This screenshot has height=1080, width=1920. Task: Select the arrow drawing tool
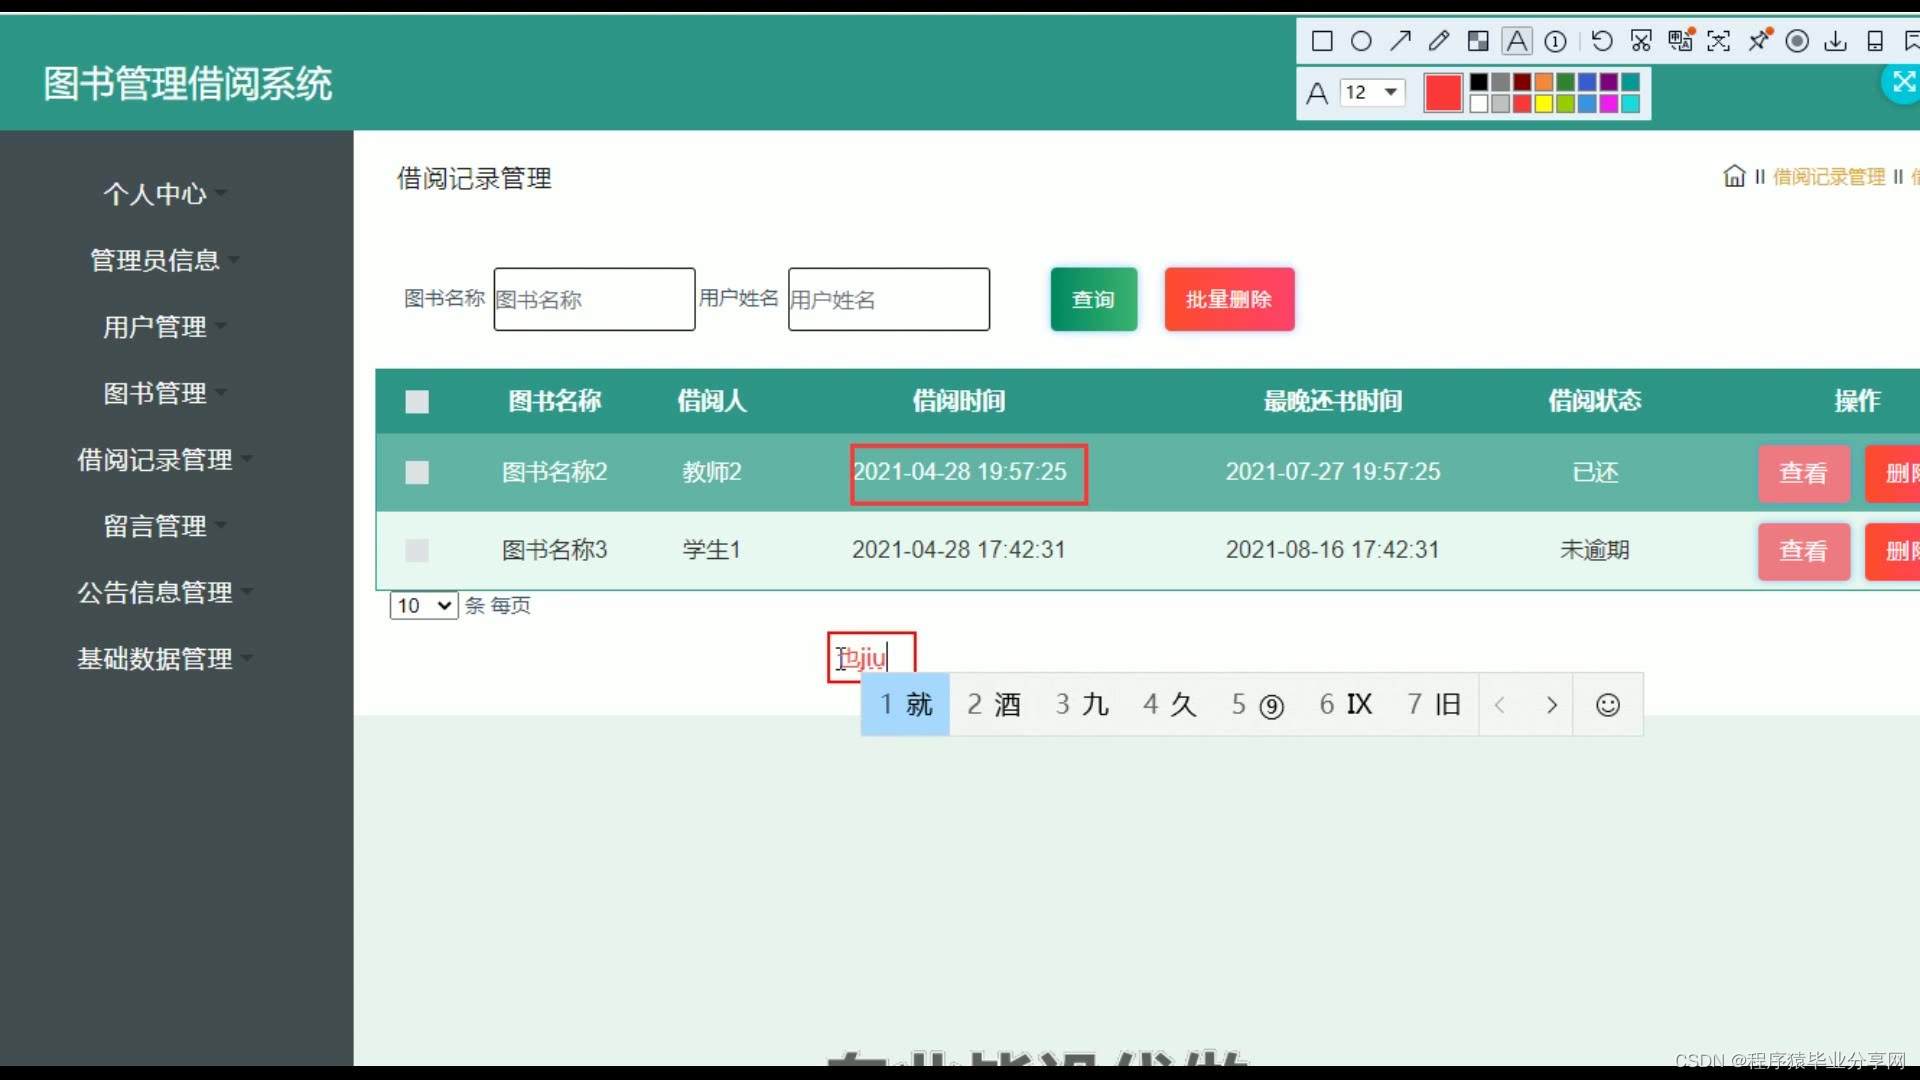click(1400, 41)
